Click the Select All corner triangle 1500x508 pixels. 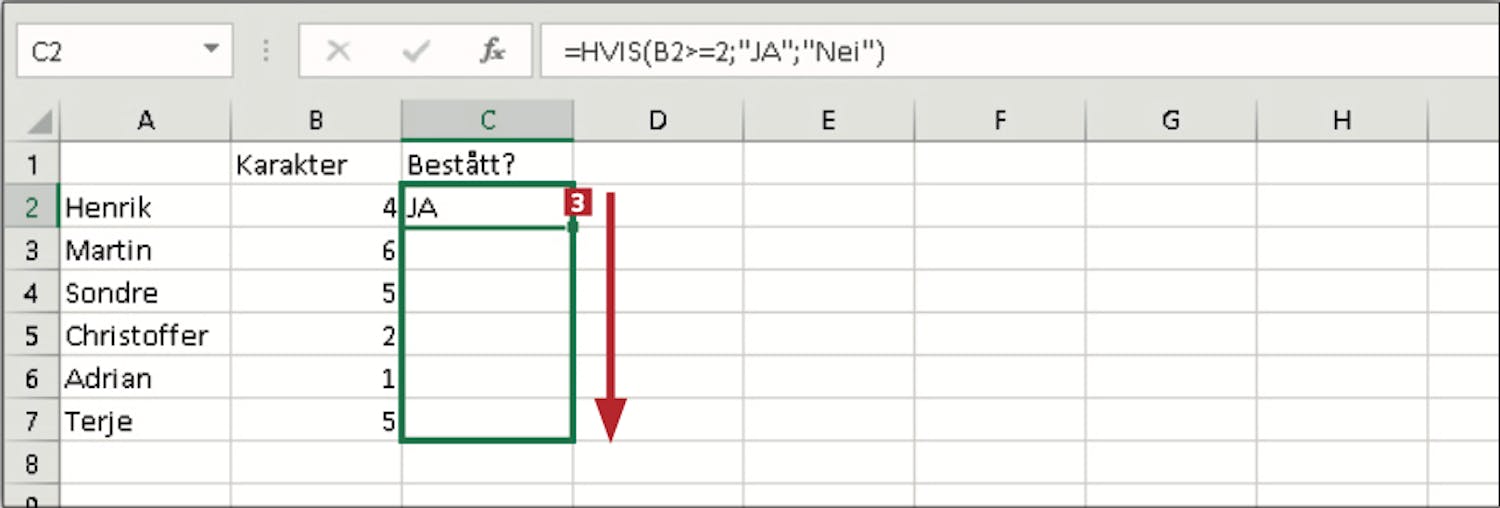40,123
